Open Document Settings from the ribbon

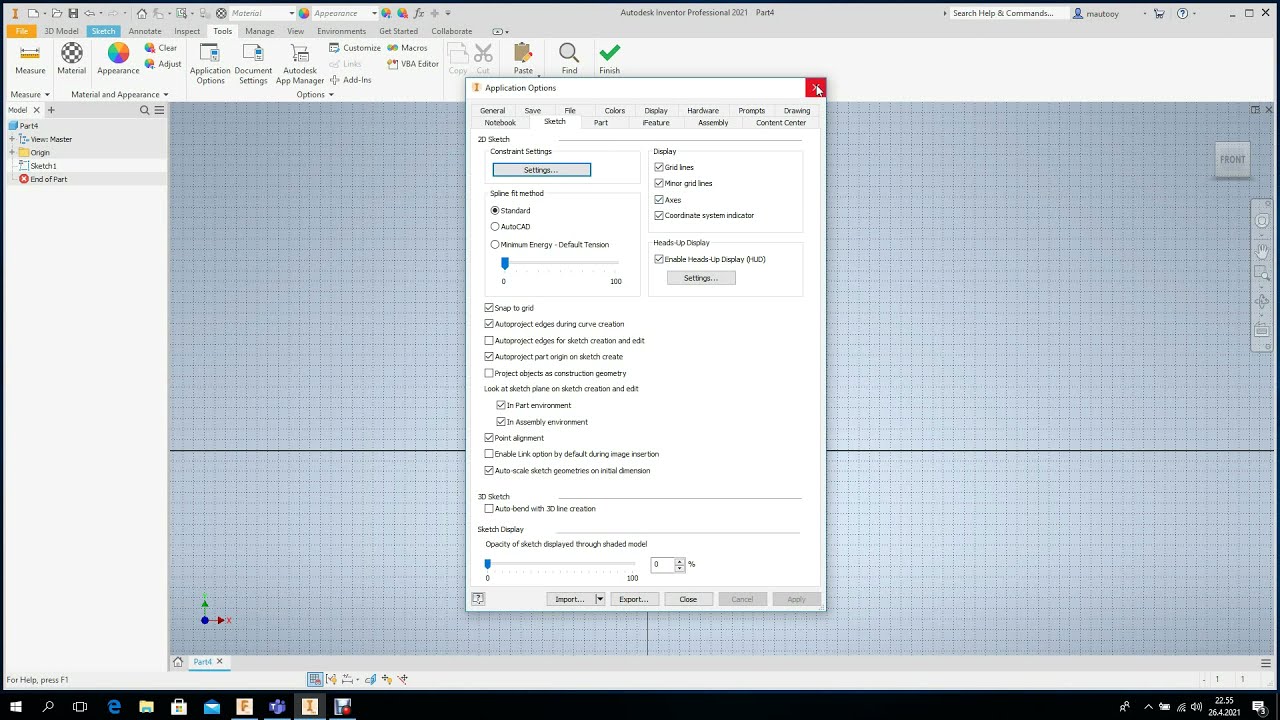pyautogui.click(x=253, y=64)
